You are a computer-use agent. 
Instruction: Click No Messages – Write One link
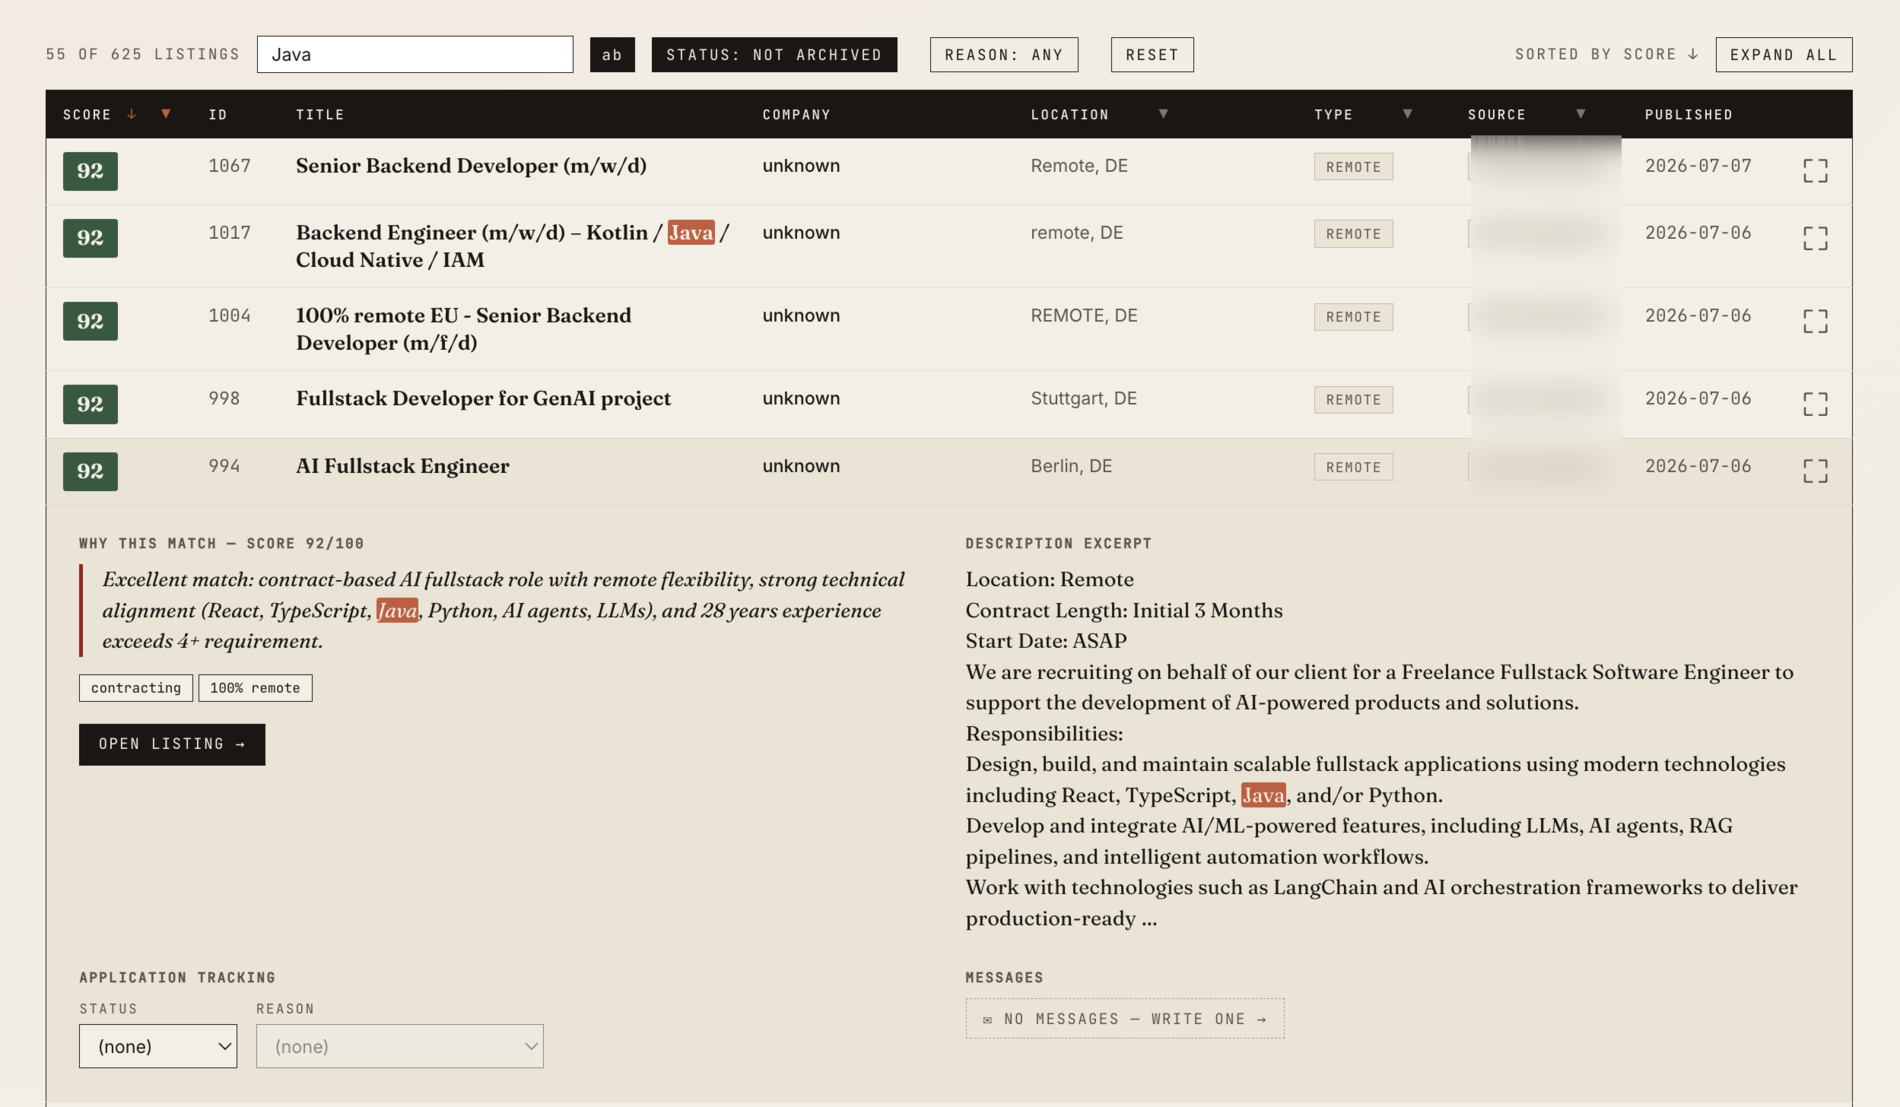pos(1125,1019)
